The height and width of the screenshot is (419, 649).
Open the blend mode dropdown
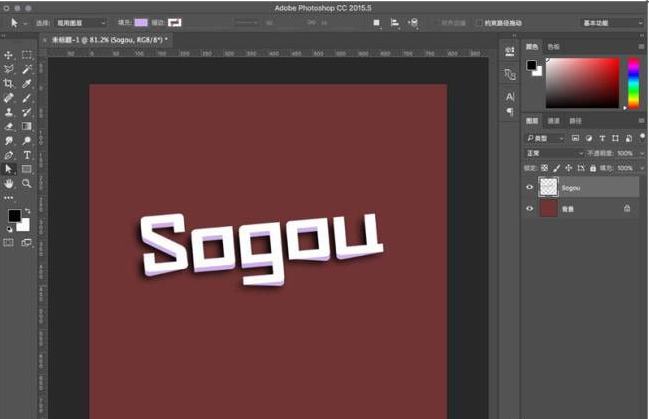(554, 153)
